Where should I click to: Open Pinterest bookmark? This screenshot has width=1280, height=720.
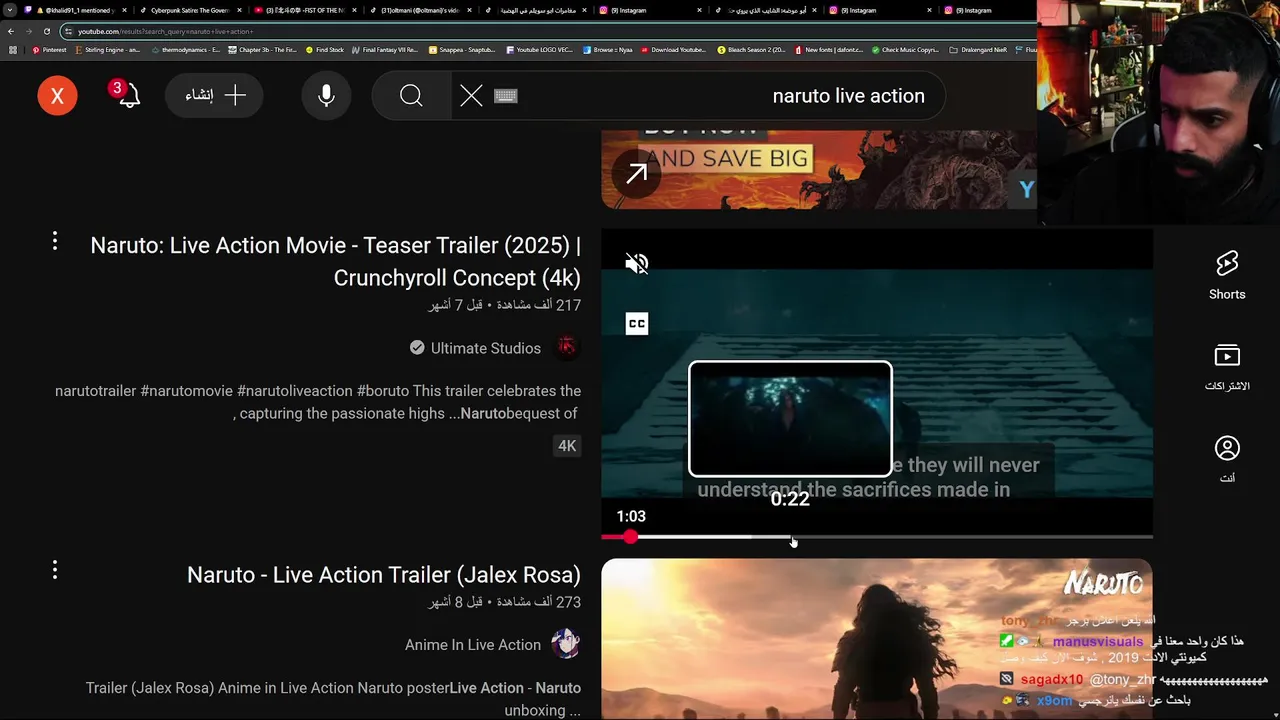pos(49,50)
